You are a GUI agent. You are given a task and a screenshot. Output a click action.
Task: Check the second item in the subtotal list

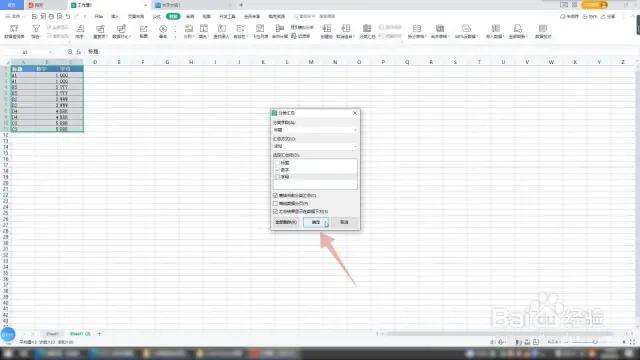[278, 170]
